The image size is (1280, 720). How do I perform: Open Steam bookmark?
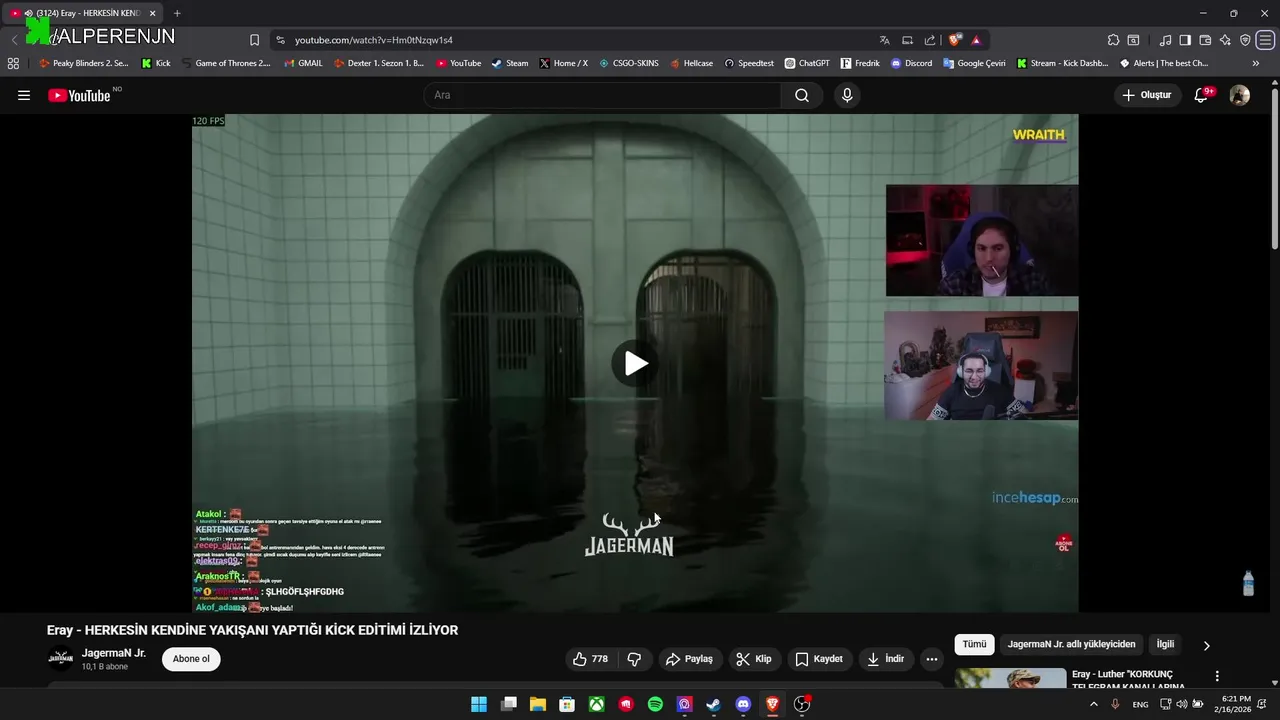(510, 63)
